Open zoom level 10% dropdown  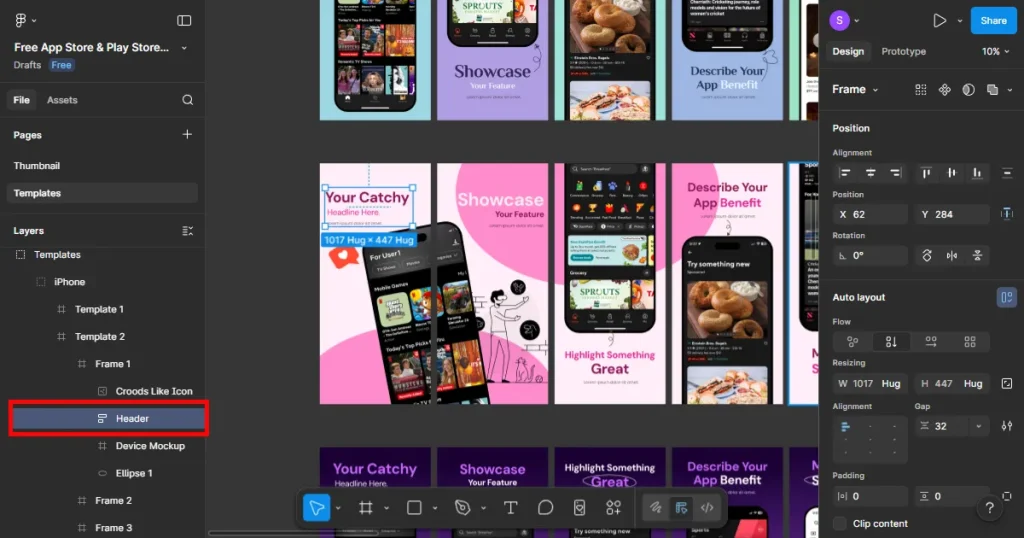(995, 51)
